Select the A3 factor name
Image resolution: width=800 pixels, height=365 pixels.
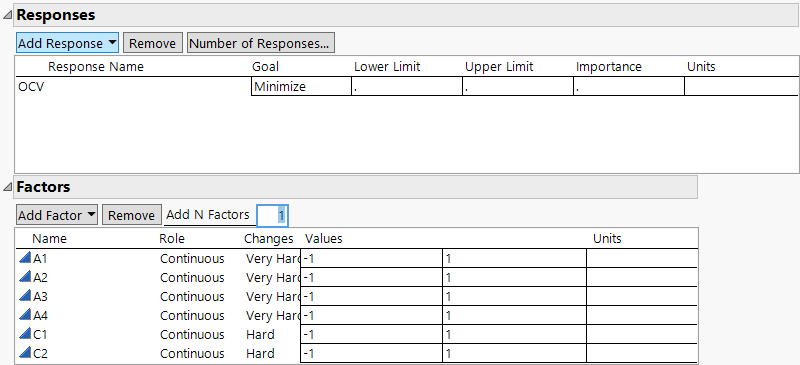[40, 297]
